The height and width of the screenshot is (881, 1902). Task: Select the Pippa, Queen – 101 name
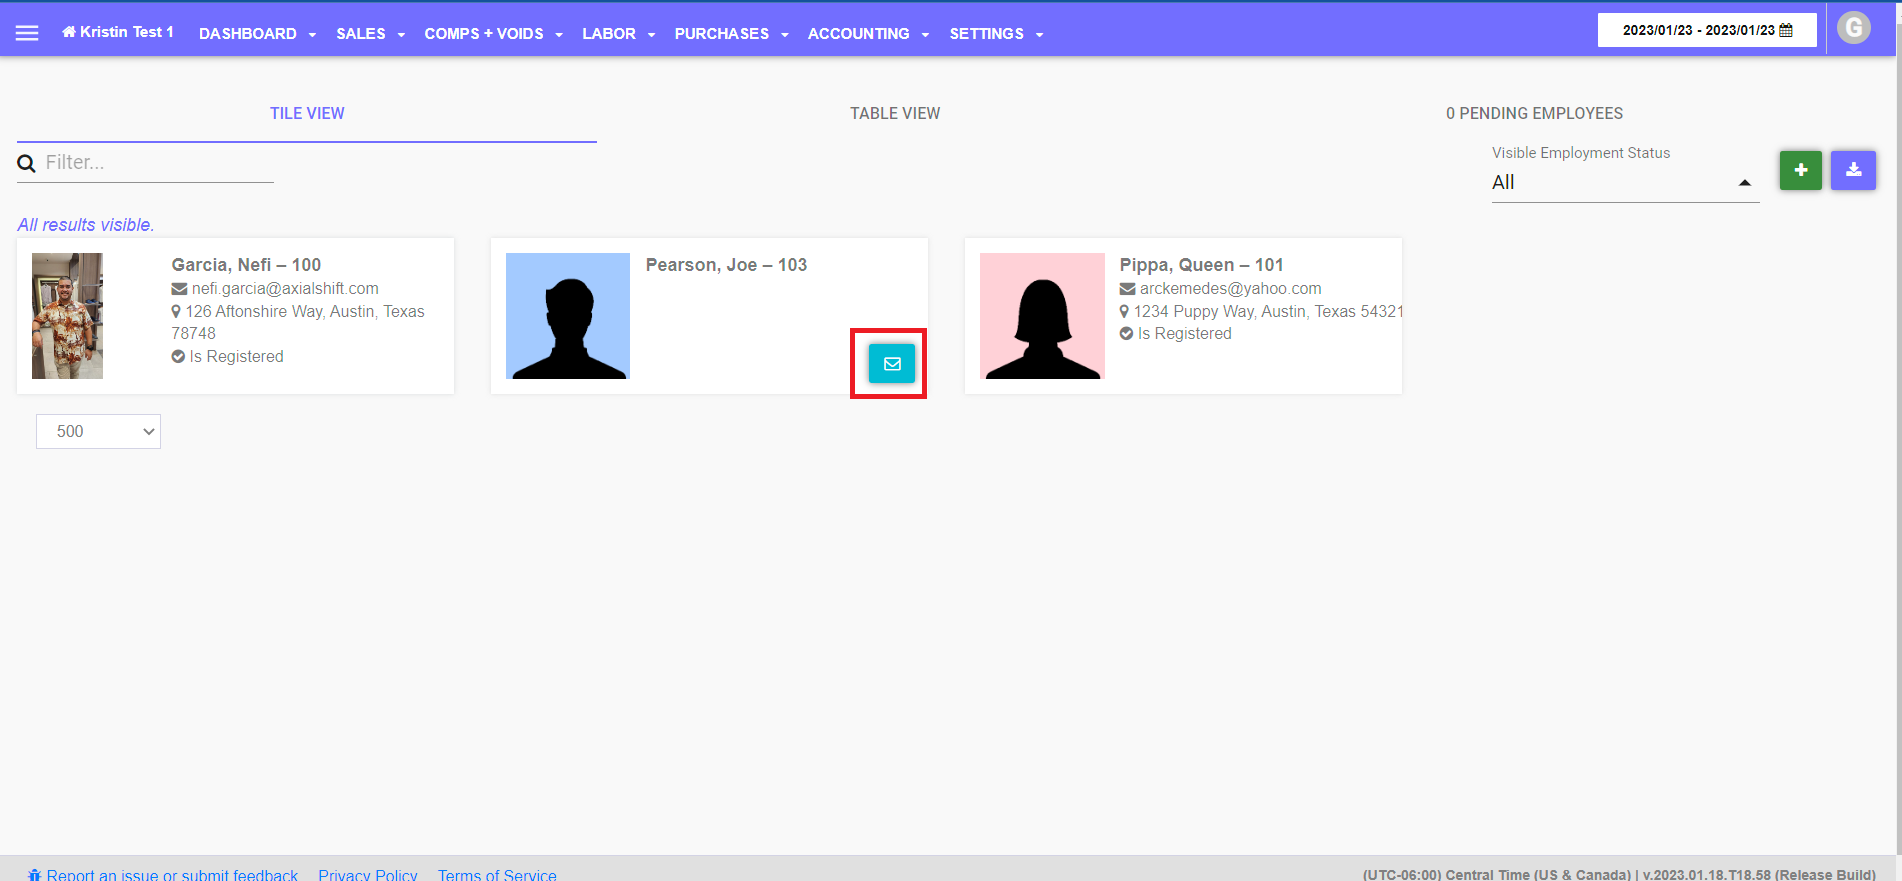pyautogui.click(x=1201, y=265)
